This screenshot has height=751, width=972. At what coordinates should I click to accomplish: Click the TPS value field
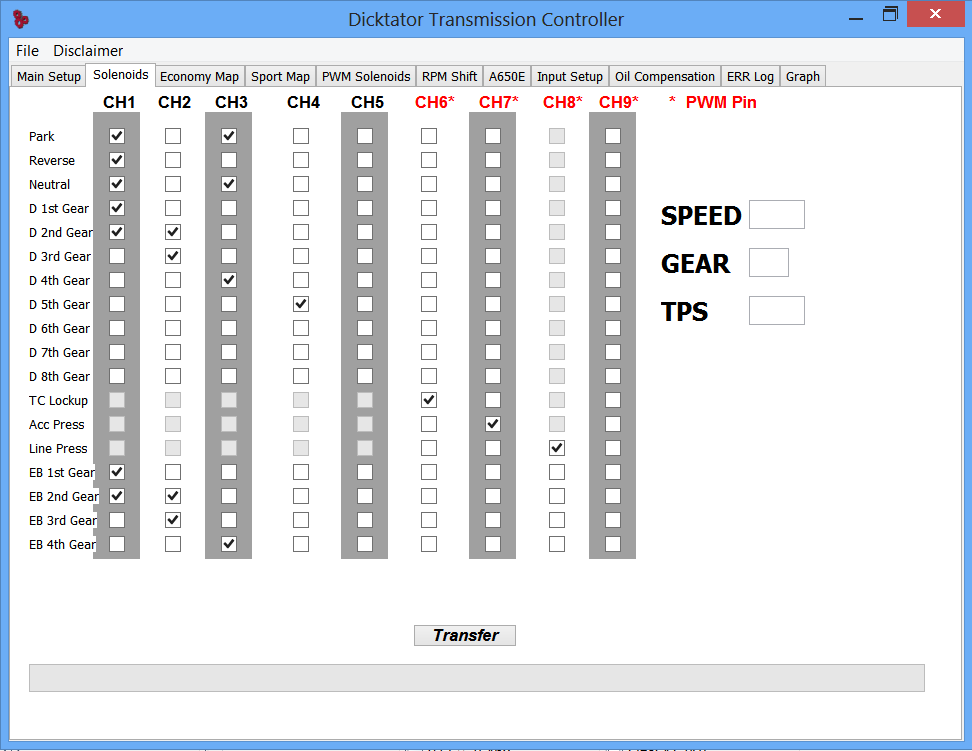point(777,310)
